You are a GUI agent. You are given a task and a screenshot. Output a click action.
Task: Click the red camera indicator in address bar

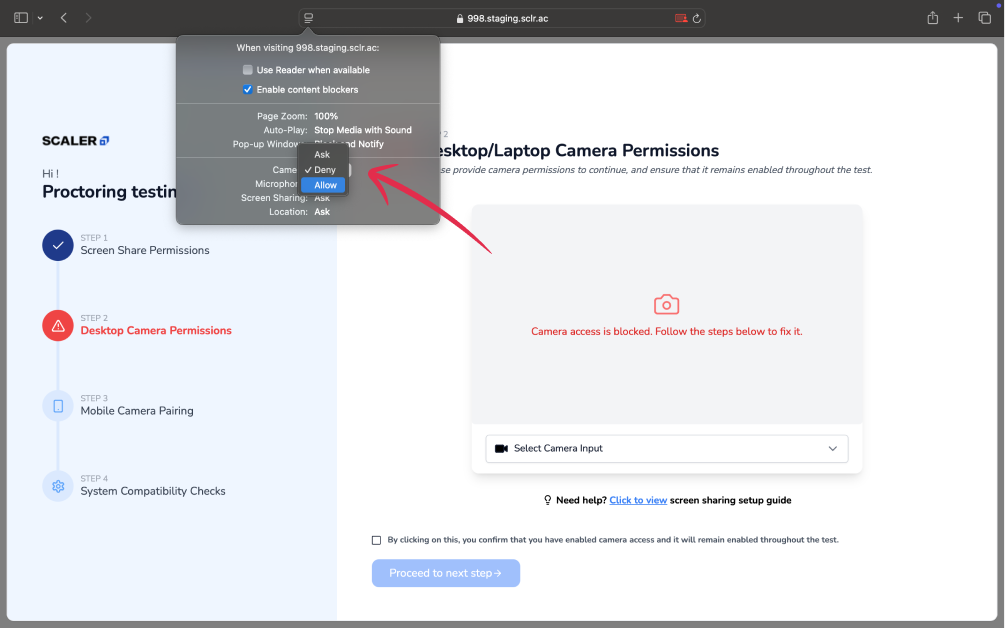681,18
